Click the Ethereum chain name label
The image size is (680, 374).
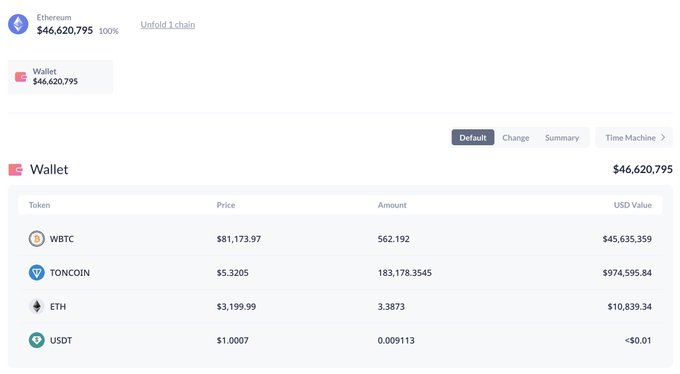[x=54, y=17]
